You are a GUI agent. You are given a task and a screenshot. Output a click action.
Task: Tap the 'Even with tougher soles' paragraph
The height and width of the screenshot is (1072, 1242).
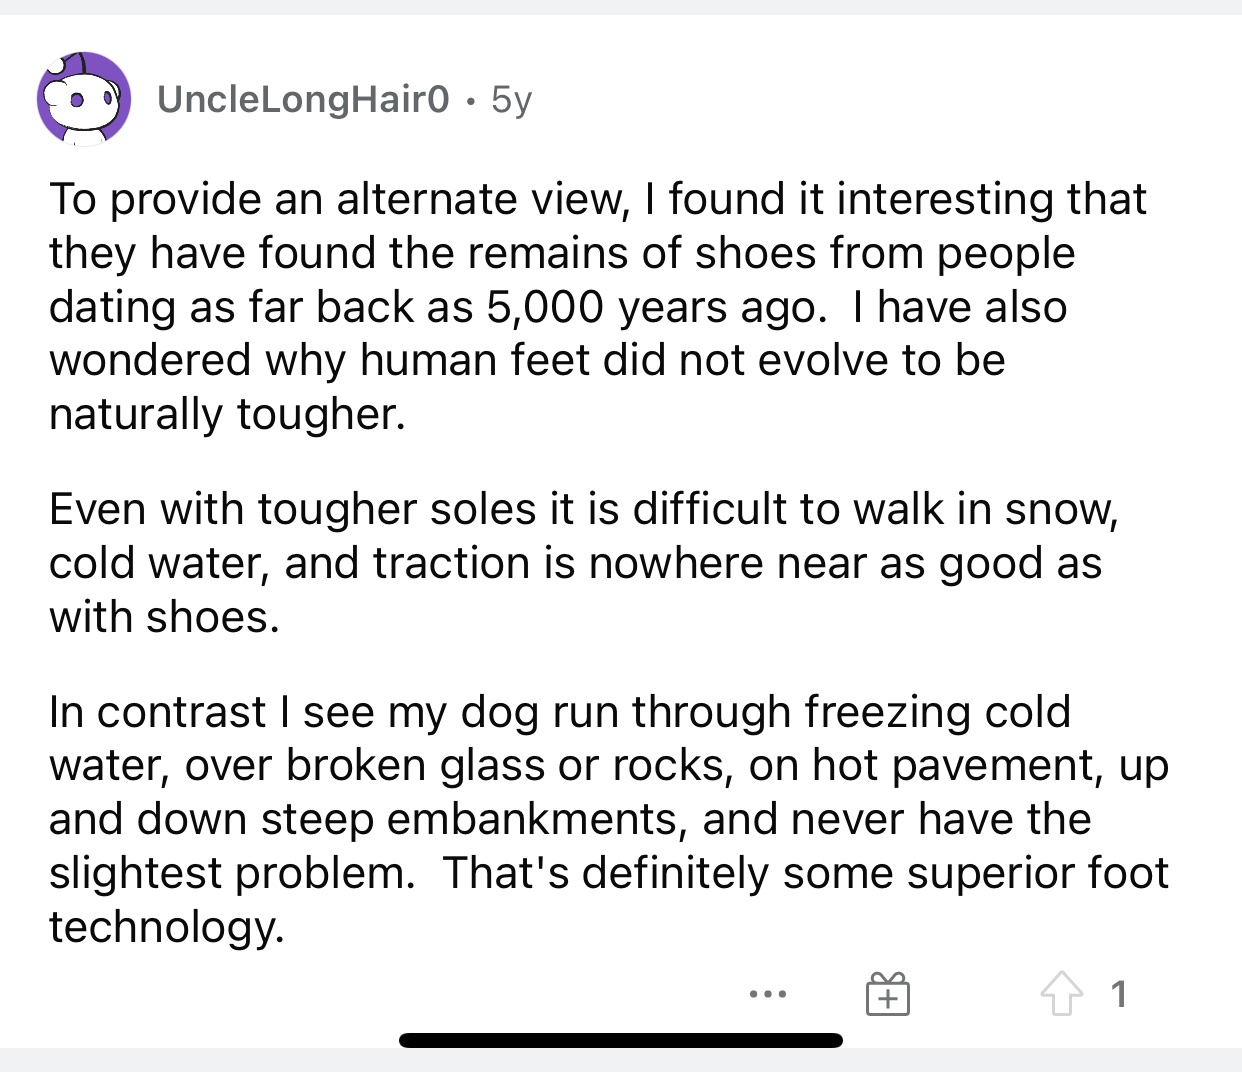pyautogui.click(x=584, y=563)
